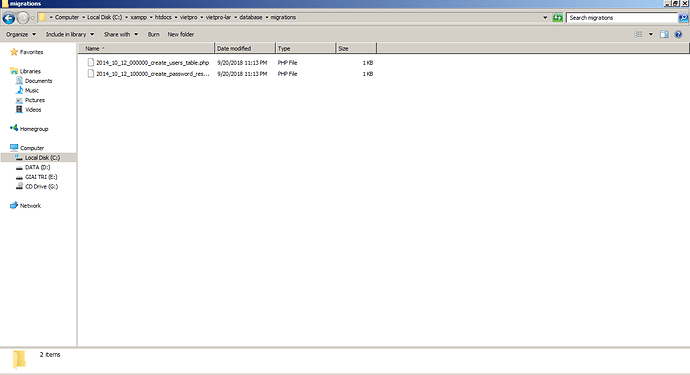Click the Homegroup icon

click(x=14, y=128)
